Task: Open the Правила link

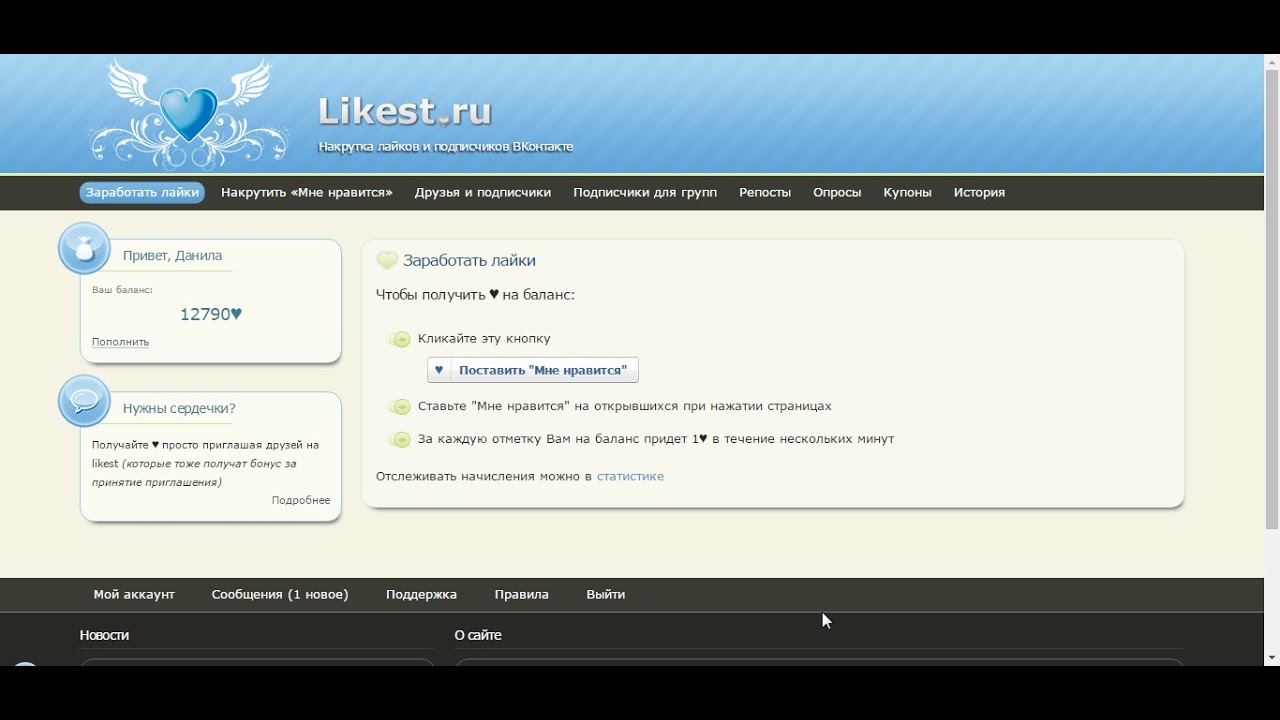Action: tap(521, 594)
